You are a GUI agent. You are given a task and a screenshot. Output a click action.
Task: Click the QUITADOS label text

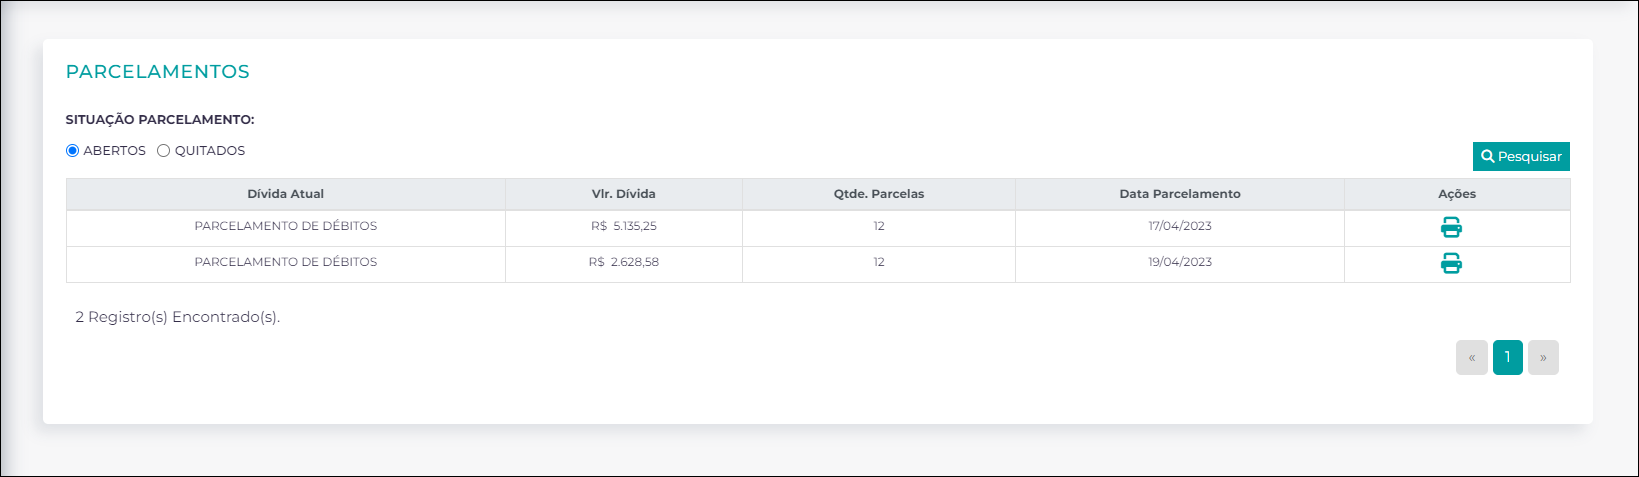[x=210, y=151]
